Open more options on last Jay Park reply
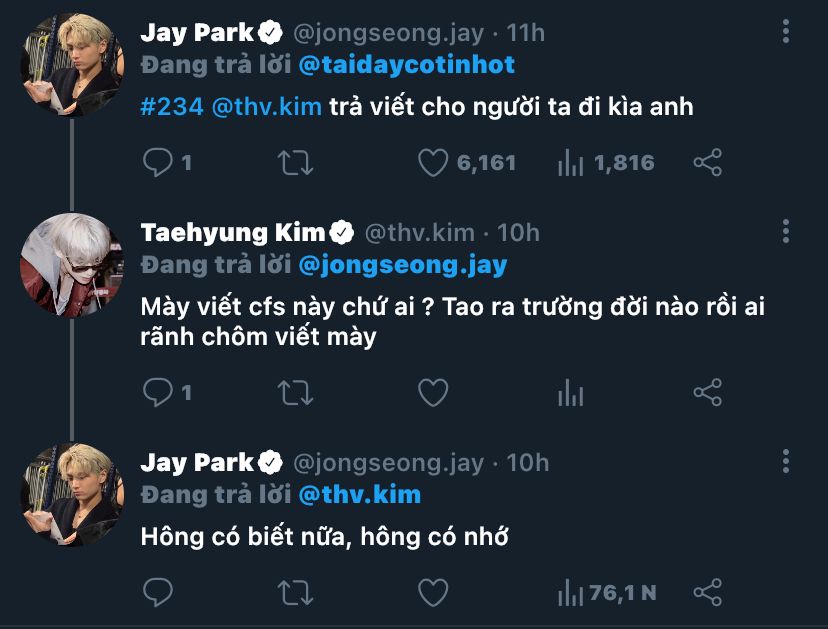Image resolution: width=828 pixels, height=629 pixels. pos(787,463)
